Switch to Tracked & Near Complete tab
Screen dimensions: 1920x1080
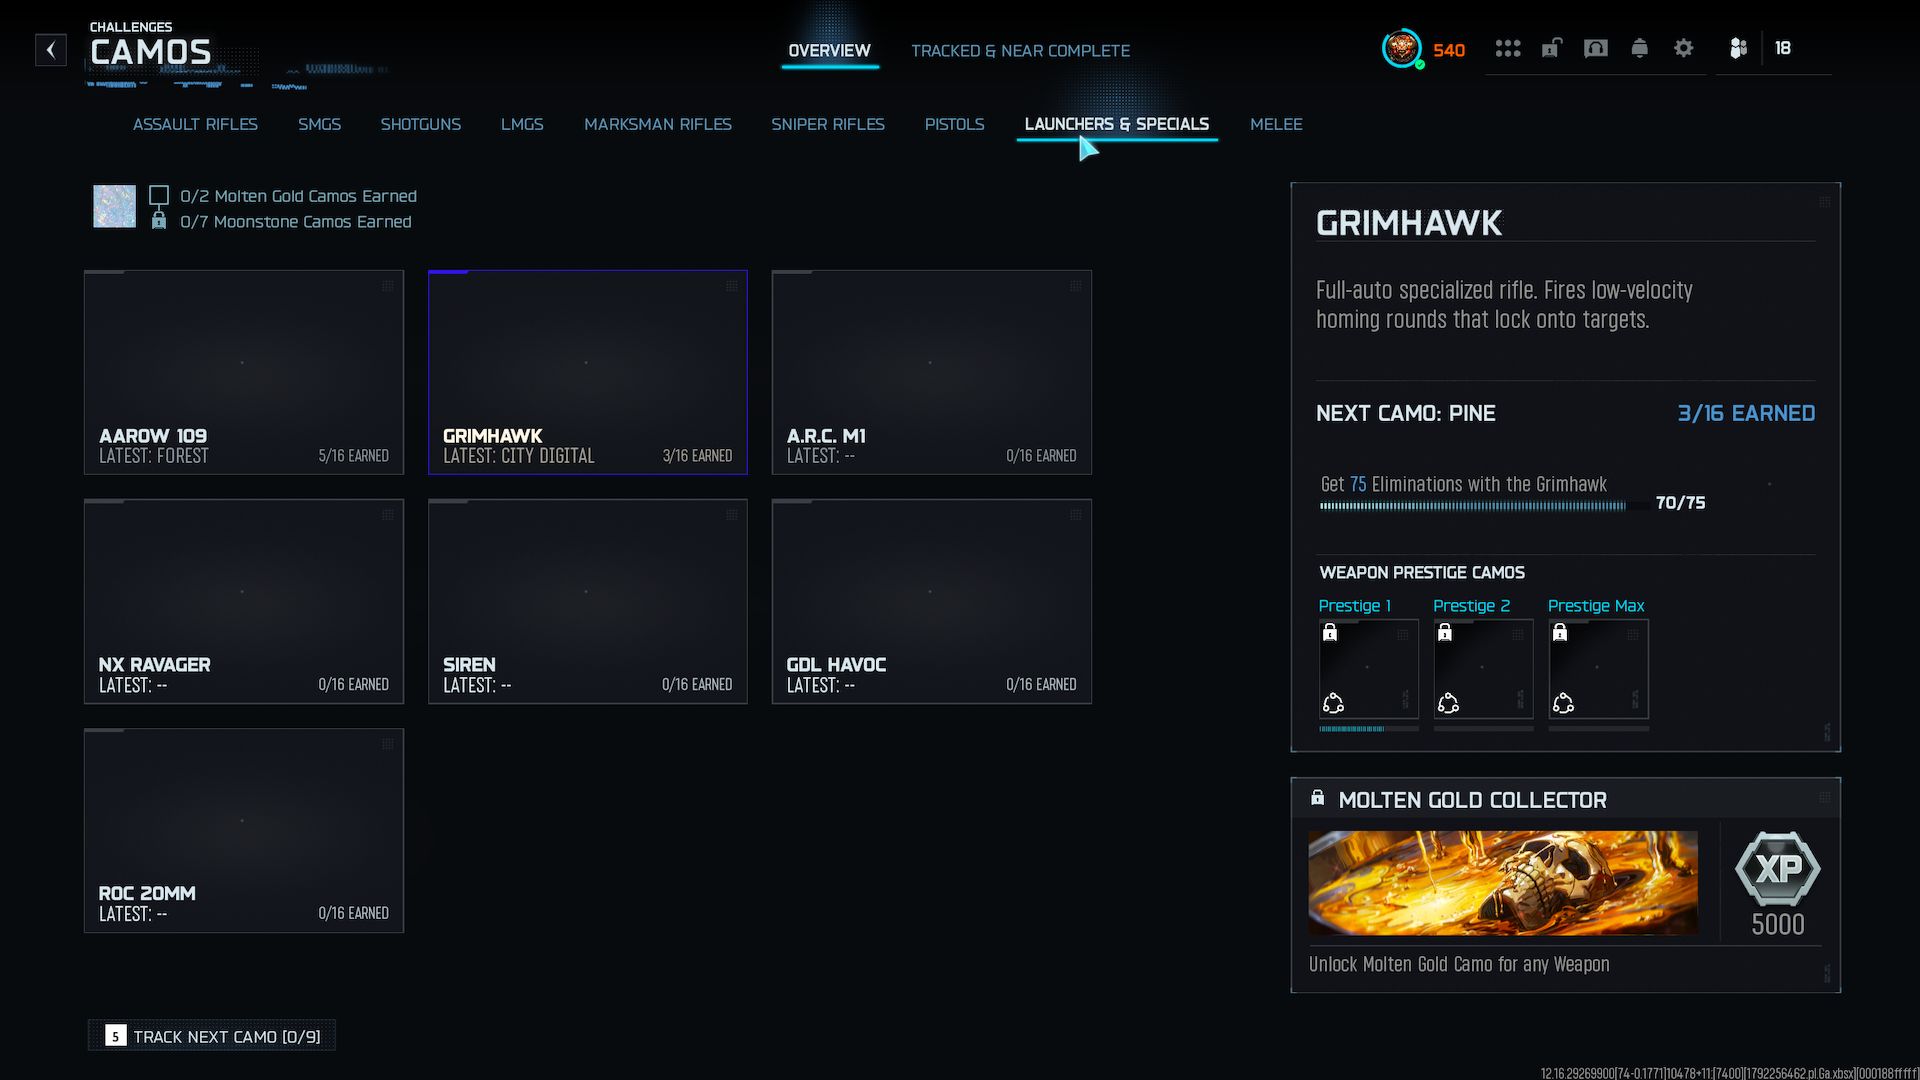point(1020,51)
